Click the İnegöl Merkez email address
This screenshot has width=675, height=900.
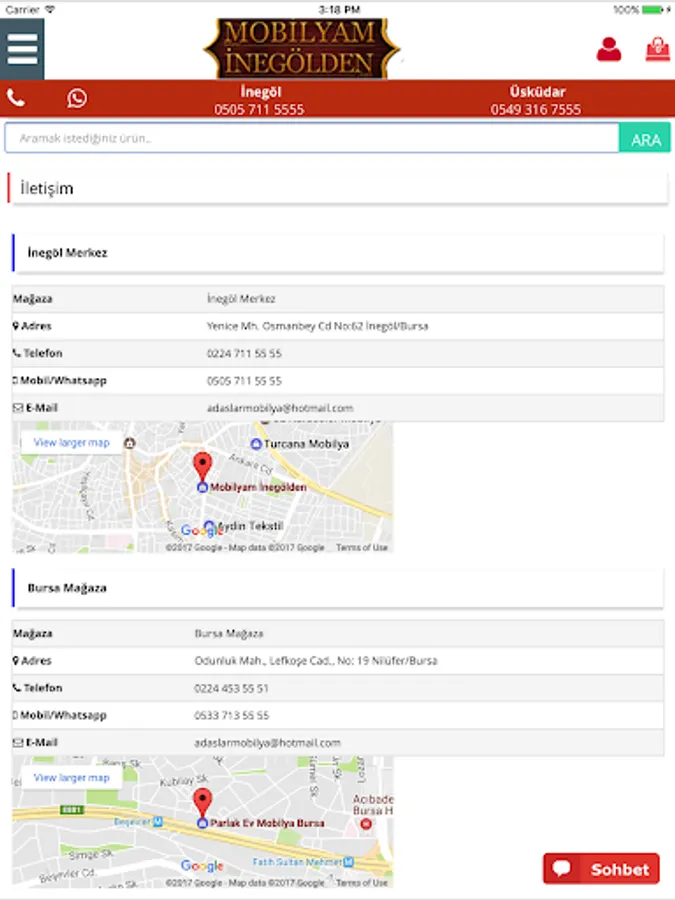tap(280, 408)
